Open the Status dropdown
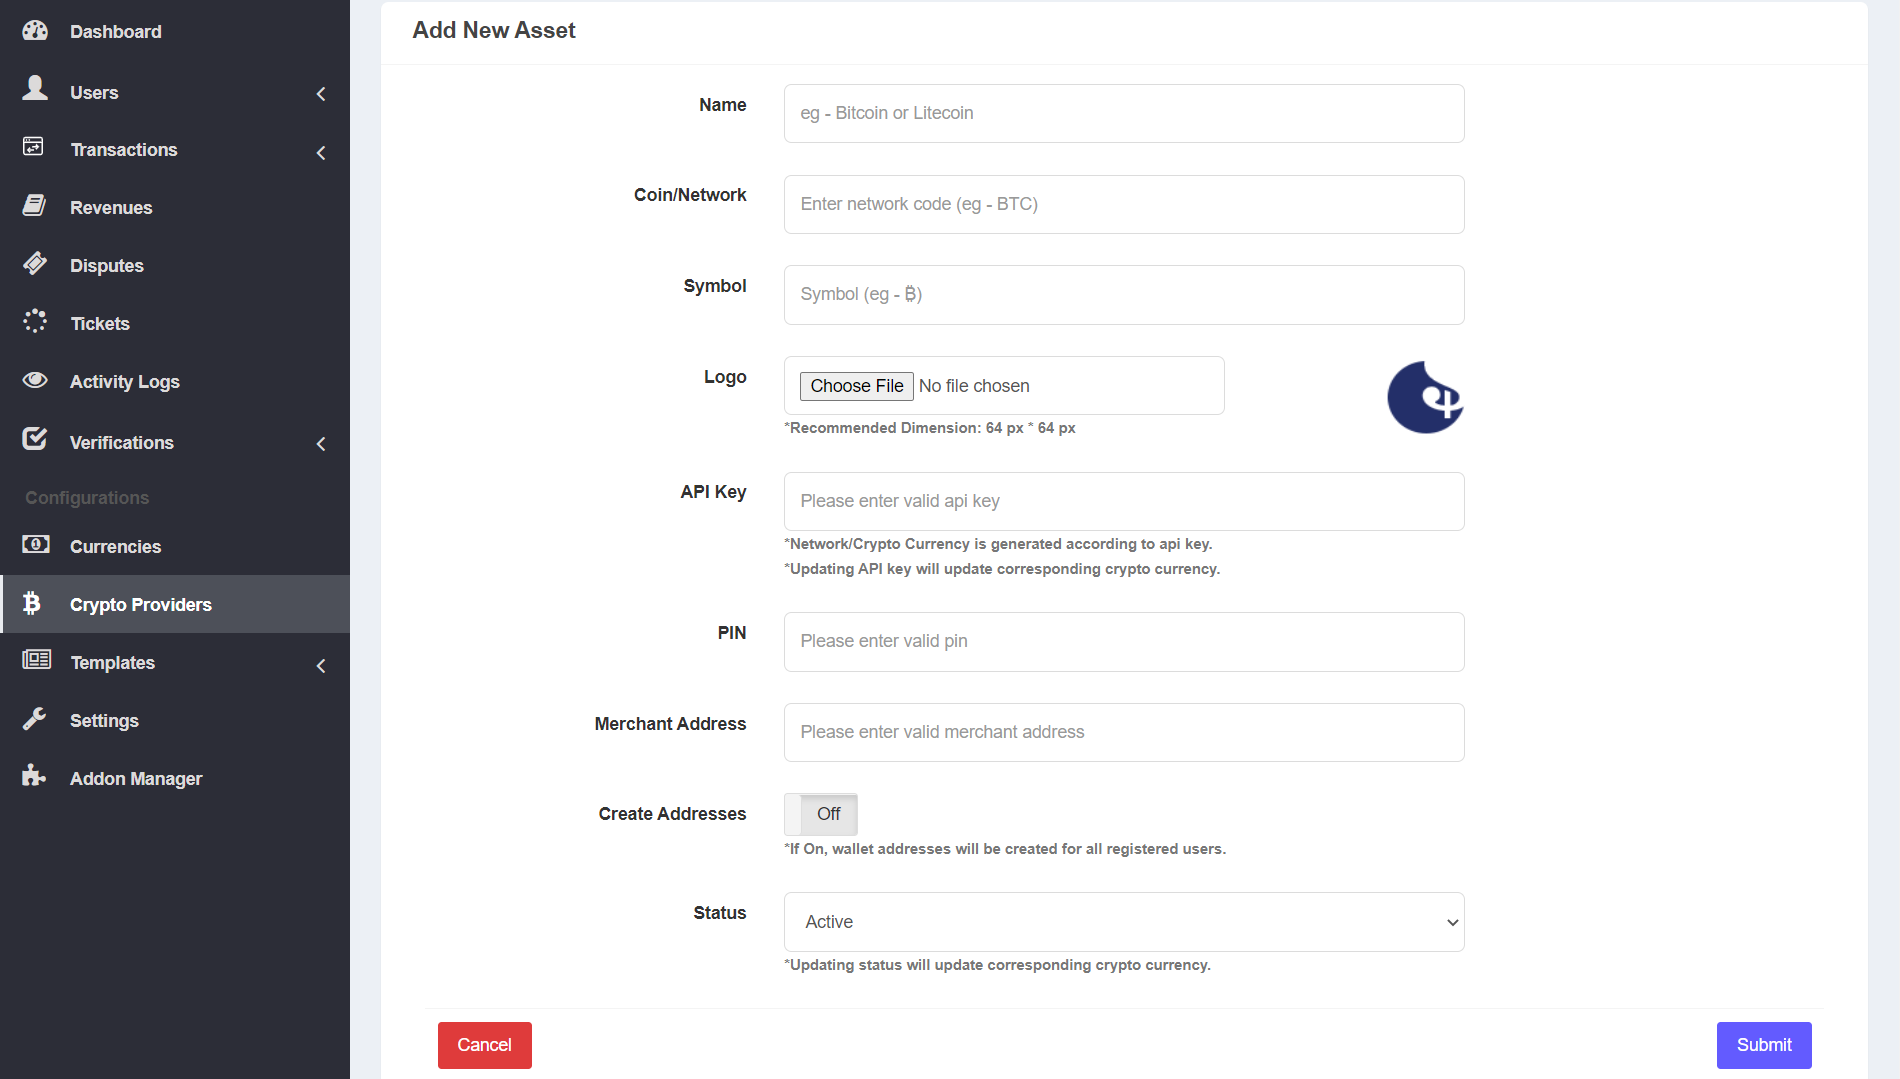 [x=1123, y=922]
